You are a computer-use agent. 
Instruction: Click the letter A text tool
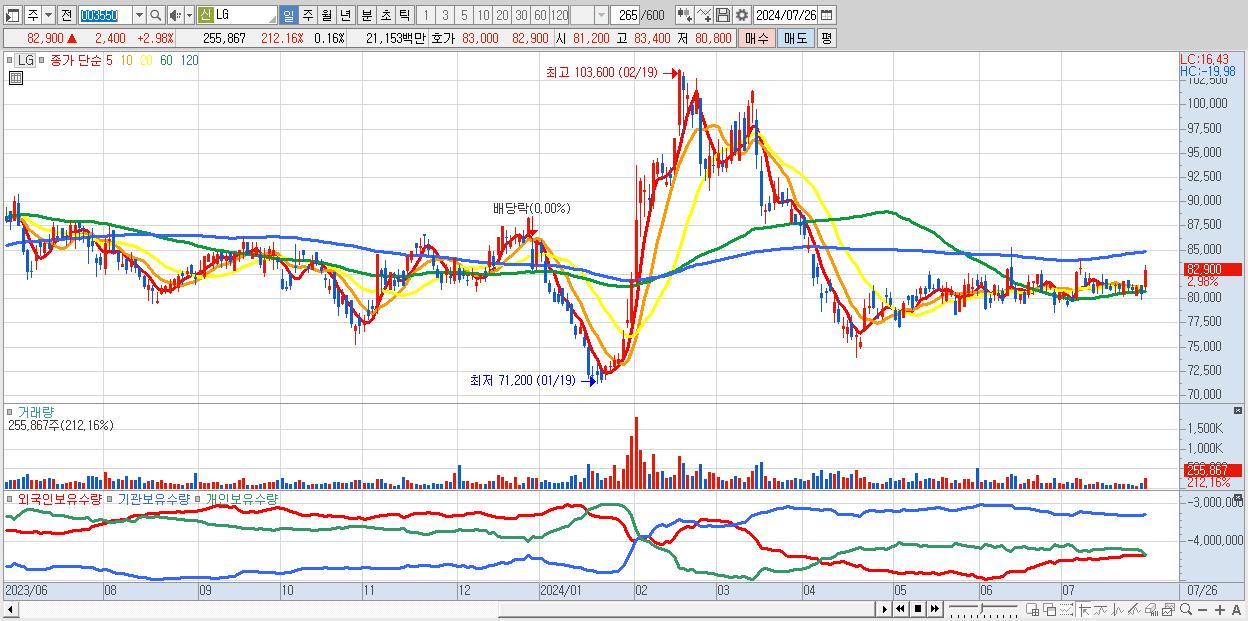point(1236,610)
